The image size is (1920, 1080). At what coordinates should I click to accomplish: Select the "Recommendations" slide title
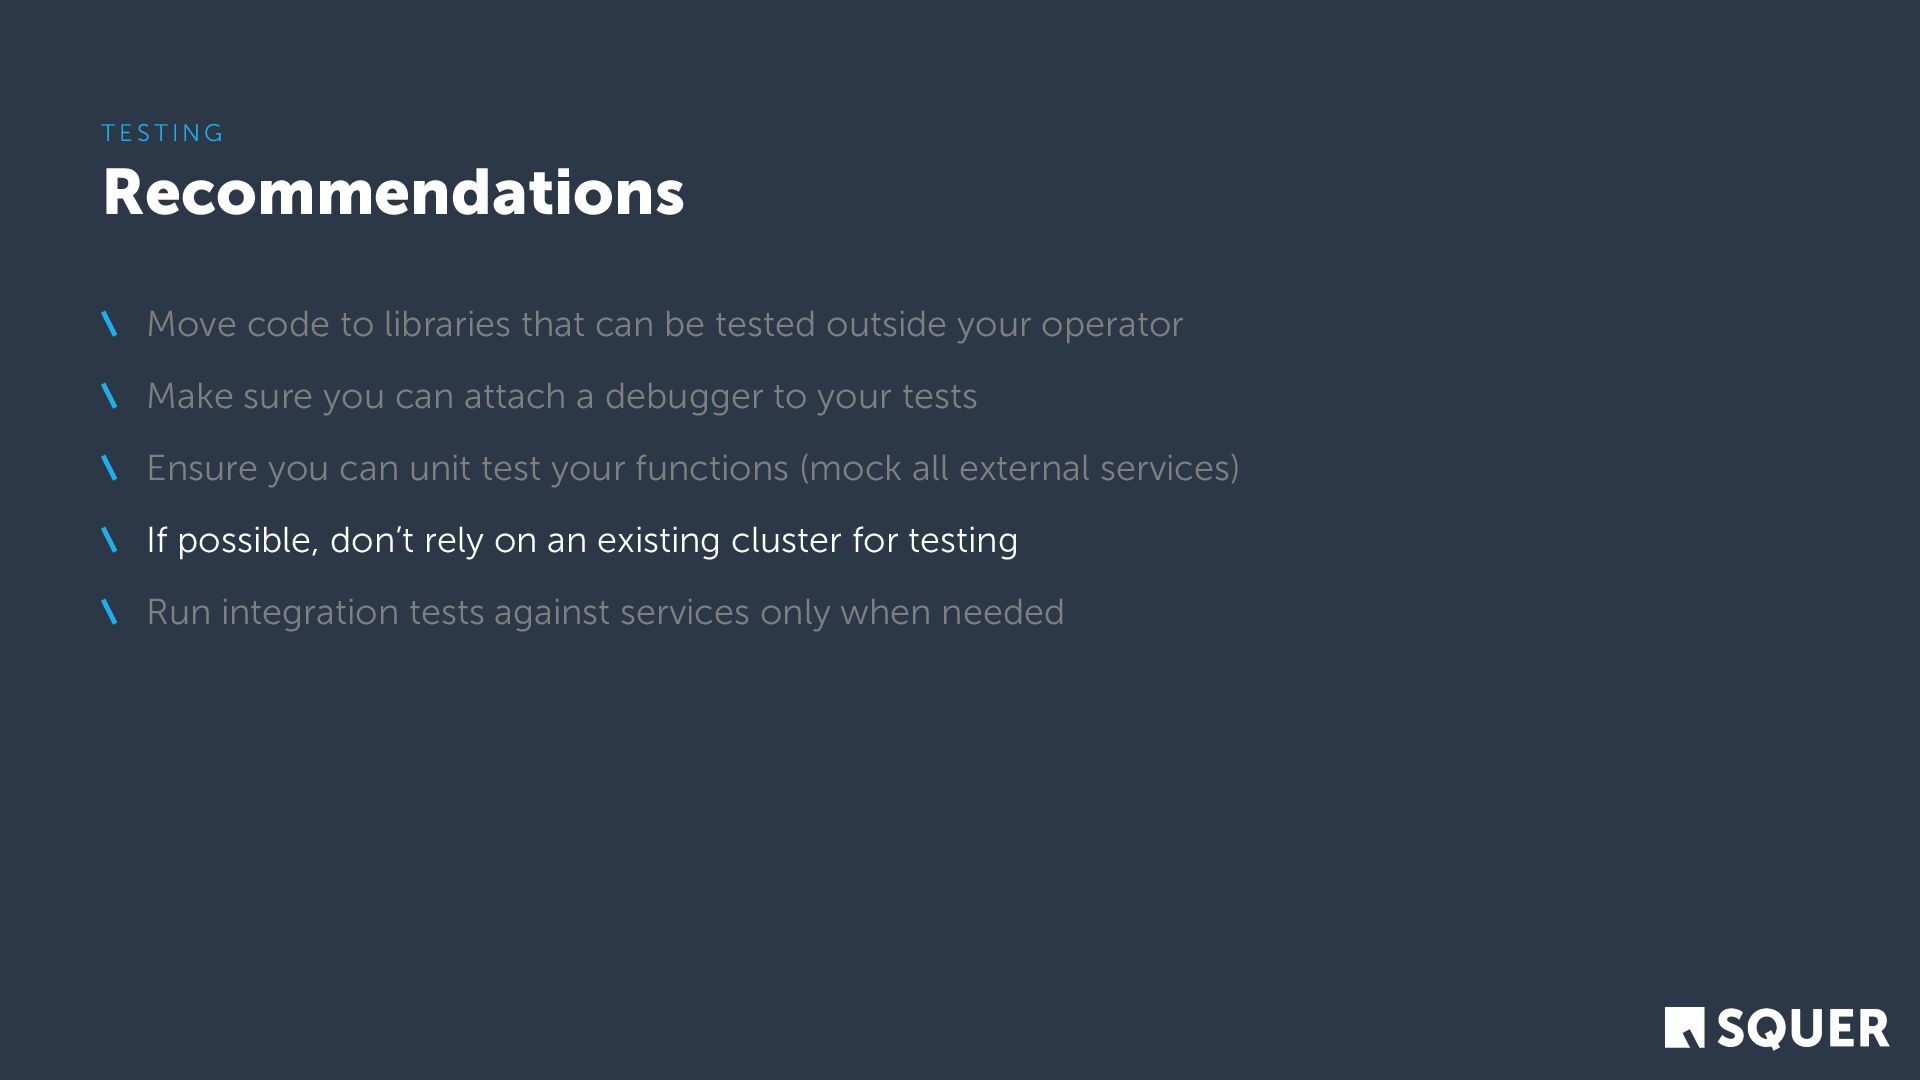[x=393, y=192]
